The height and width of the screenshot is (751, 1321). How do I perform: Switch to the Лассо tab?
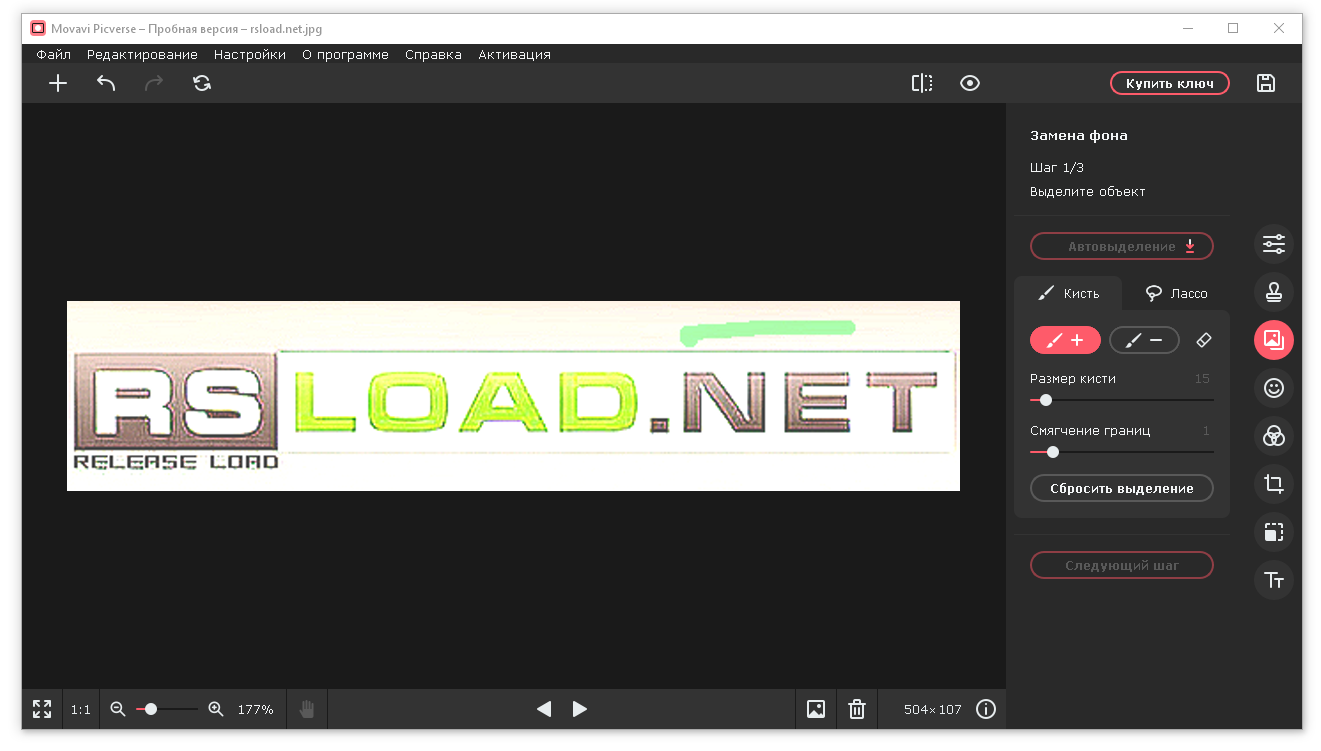(1176, 293)
